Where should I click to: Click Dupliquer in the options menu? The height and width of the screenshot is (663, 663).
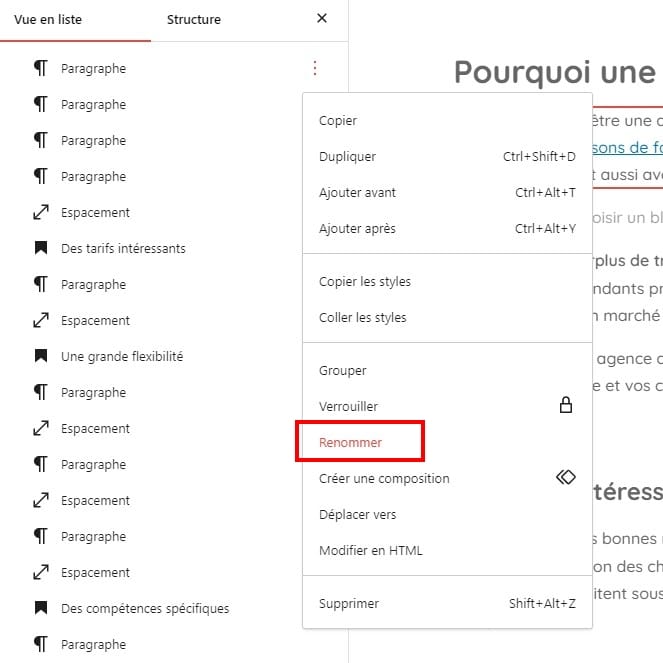(x=347, y=156)
